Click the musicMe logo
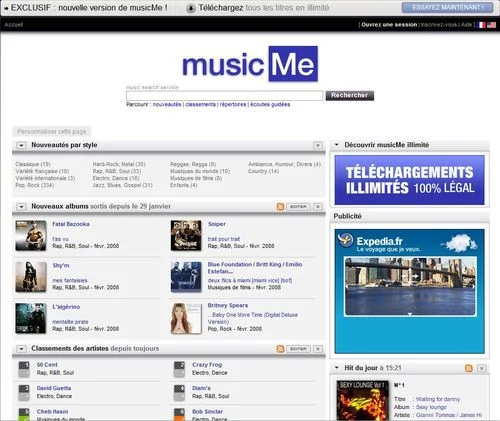500x421 pixels. click(x=250, y=64)
